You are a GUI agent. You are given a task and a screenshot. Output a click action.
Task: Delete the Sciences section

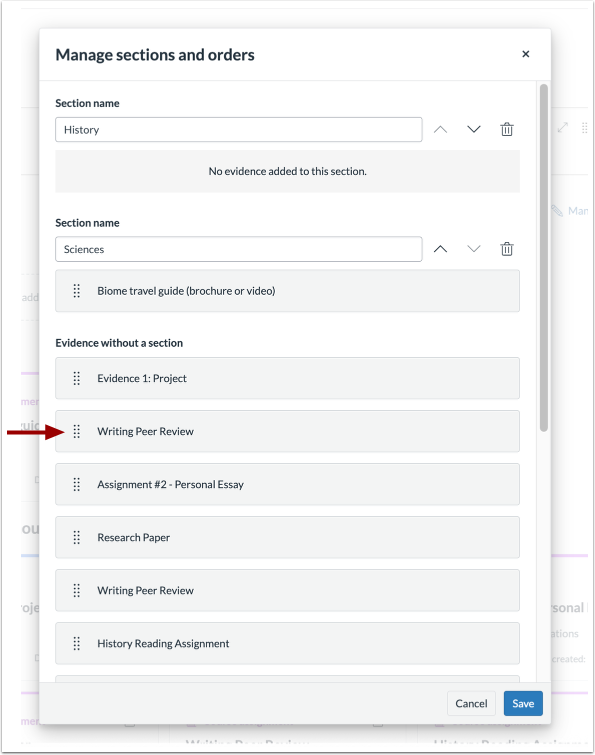coord(507,249)
